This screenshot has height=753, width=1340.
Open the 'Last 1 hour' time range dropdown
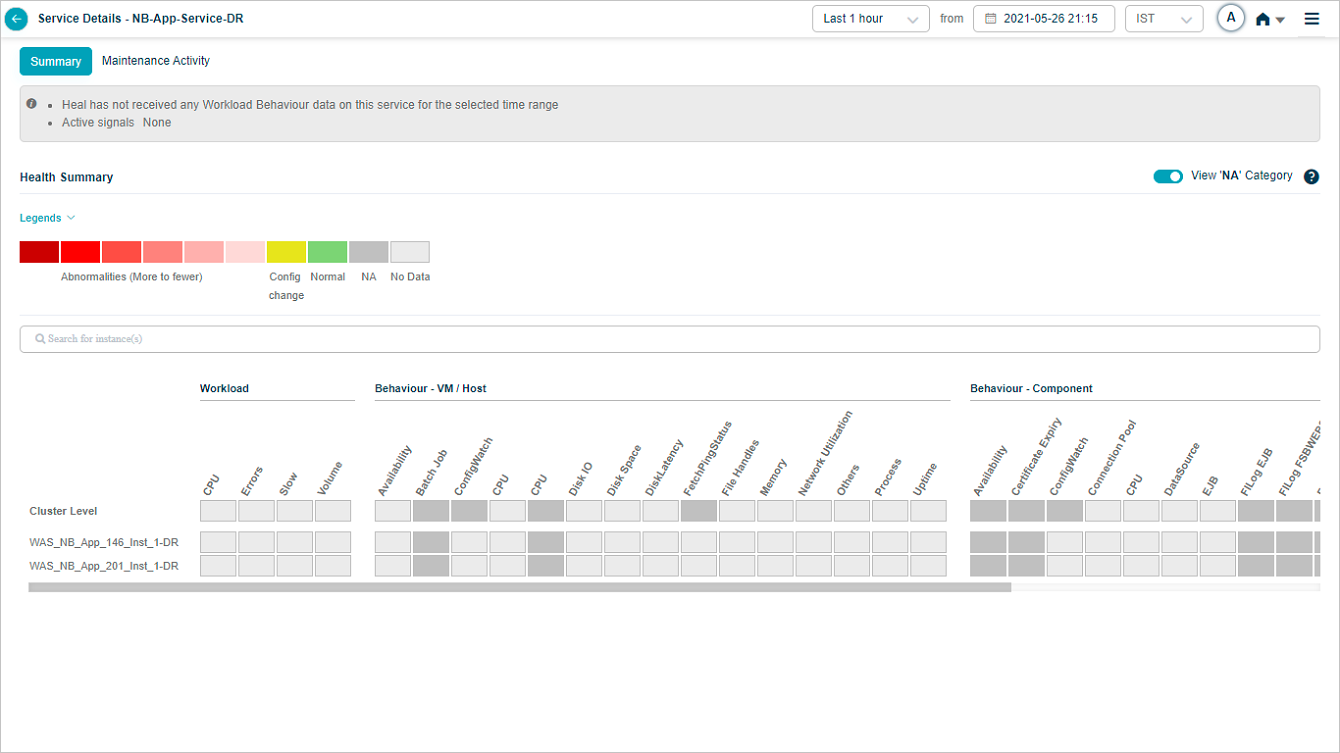click(870, 19)
